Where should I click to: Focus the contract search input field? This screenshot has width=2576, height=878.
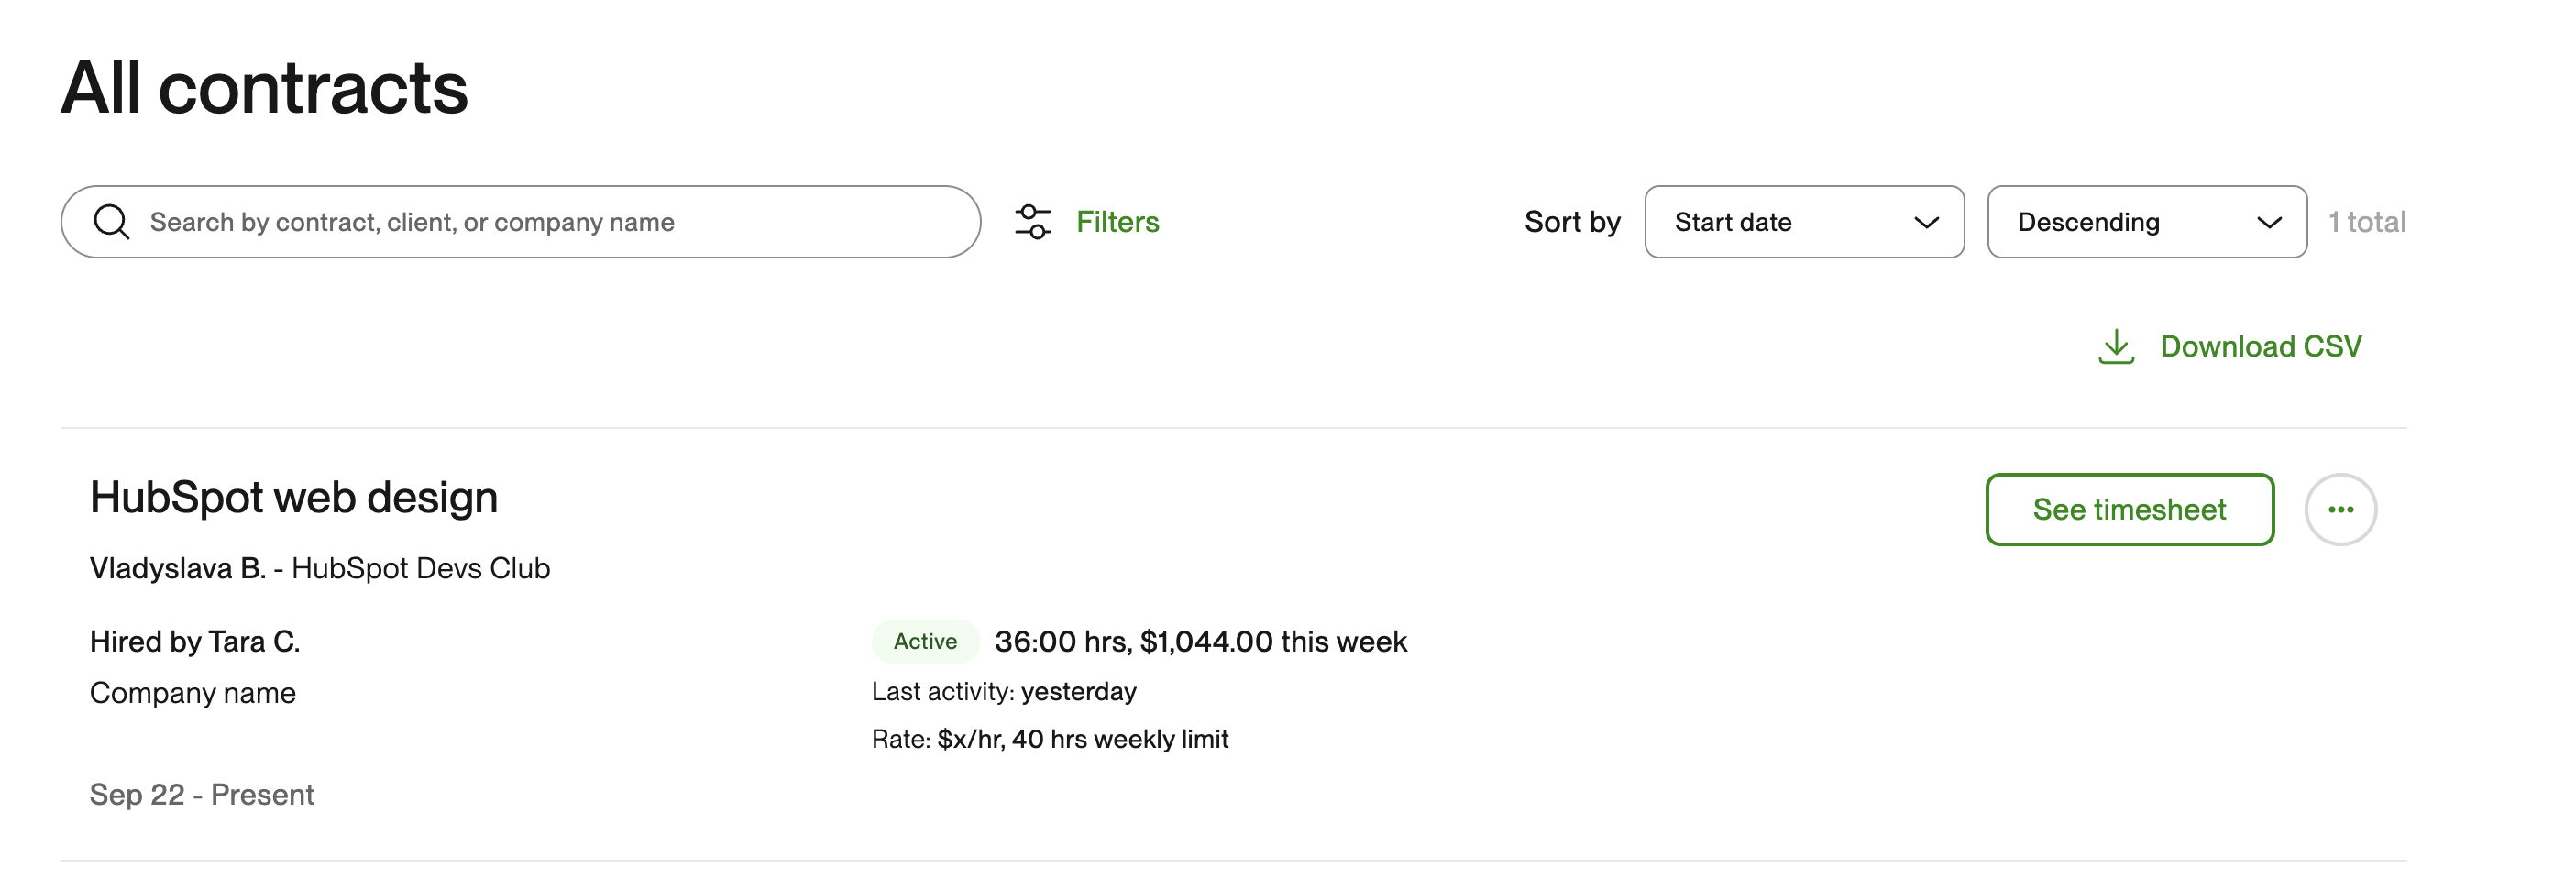click(540, 222)
